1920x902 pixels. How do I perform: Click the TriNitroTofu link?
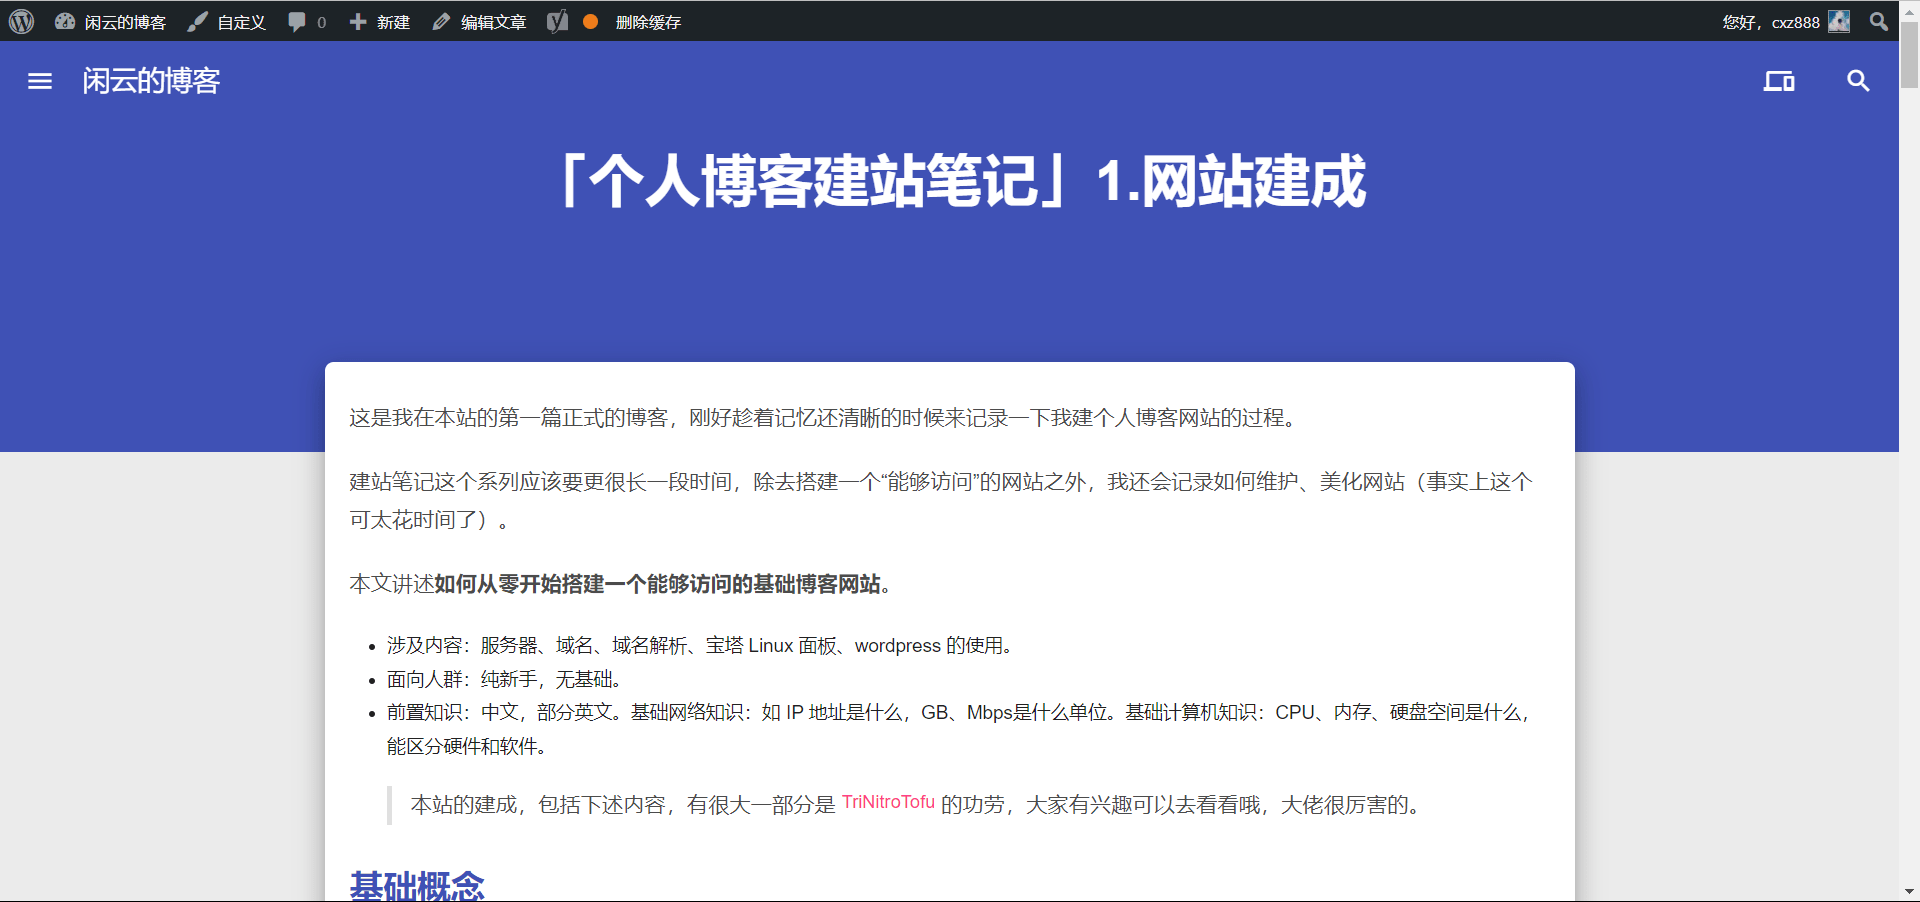pyautogui.click(x=888, y=803)
